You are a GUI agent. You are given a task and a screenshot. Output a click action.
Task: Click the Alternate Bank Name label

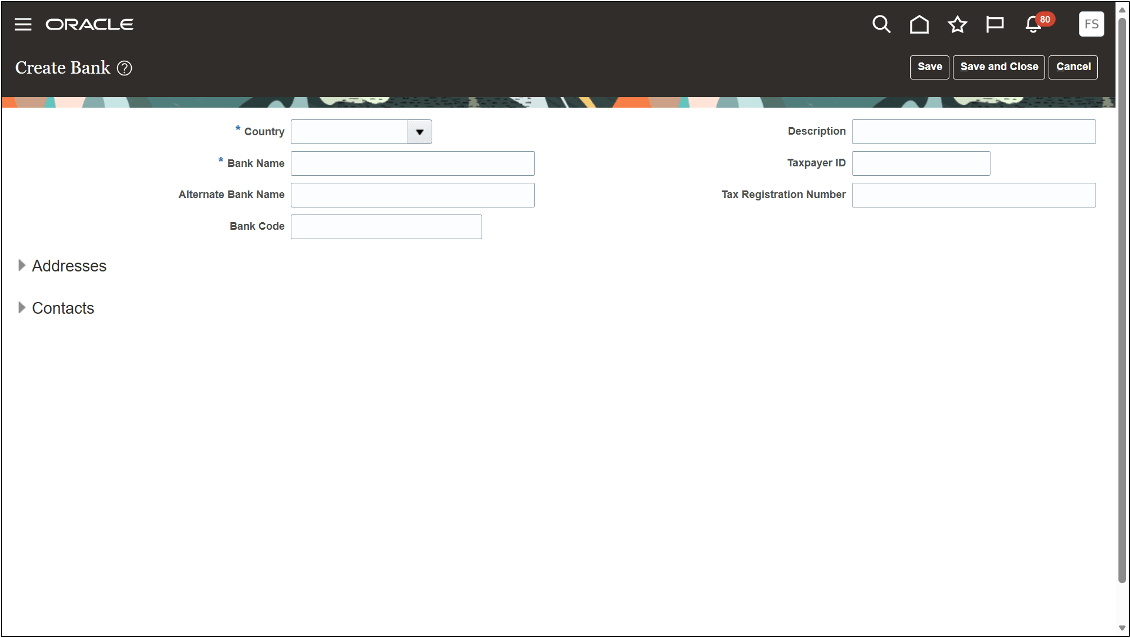click(x=231, y=195)
